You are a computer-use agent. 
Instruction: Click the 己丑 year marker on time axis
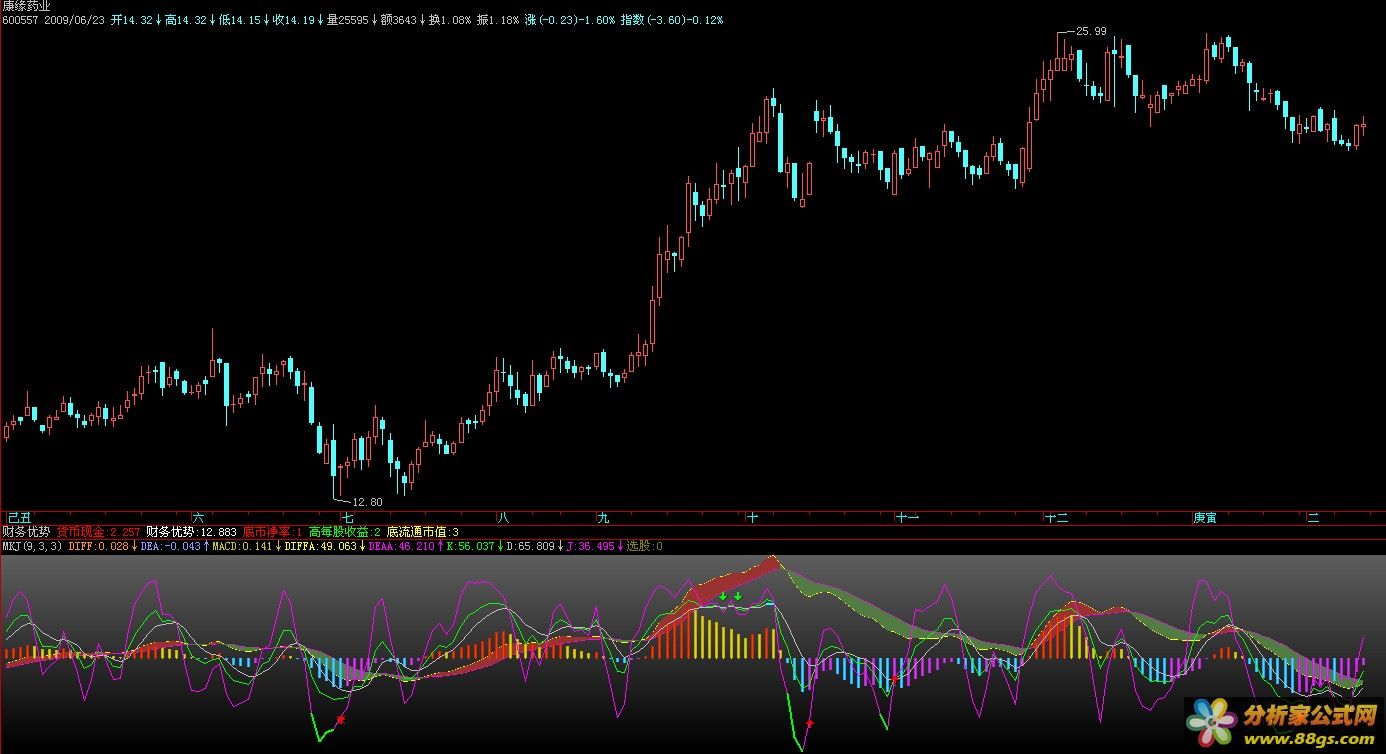tap(19, 518)
